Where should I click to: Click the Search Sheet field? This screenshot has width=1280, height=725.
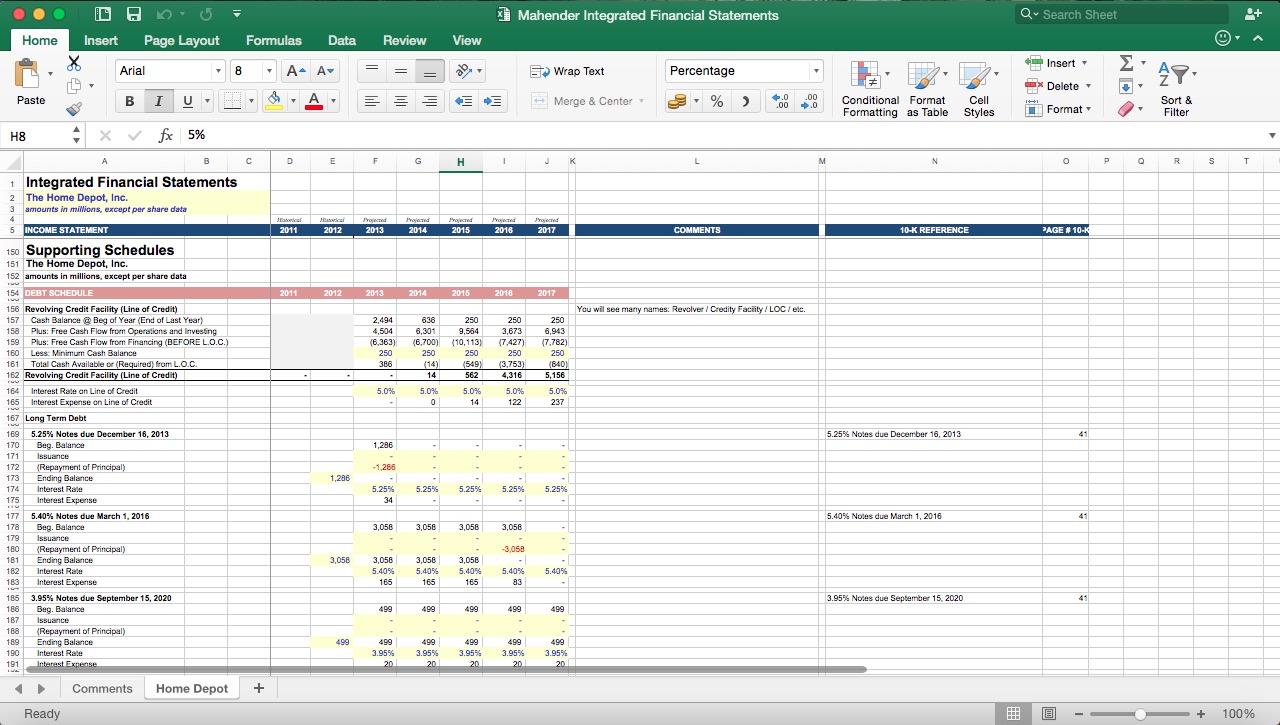tap(1120, 14)
